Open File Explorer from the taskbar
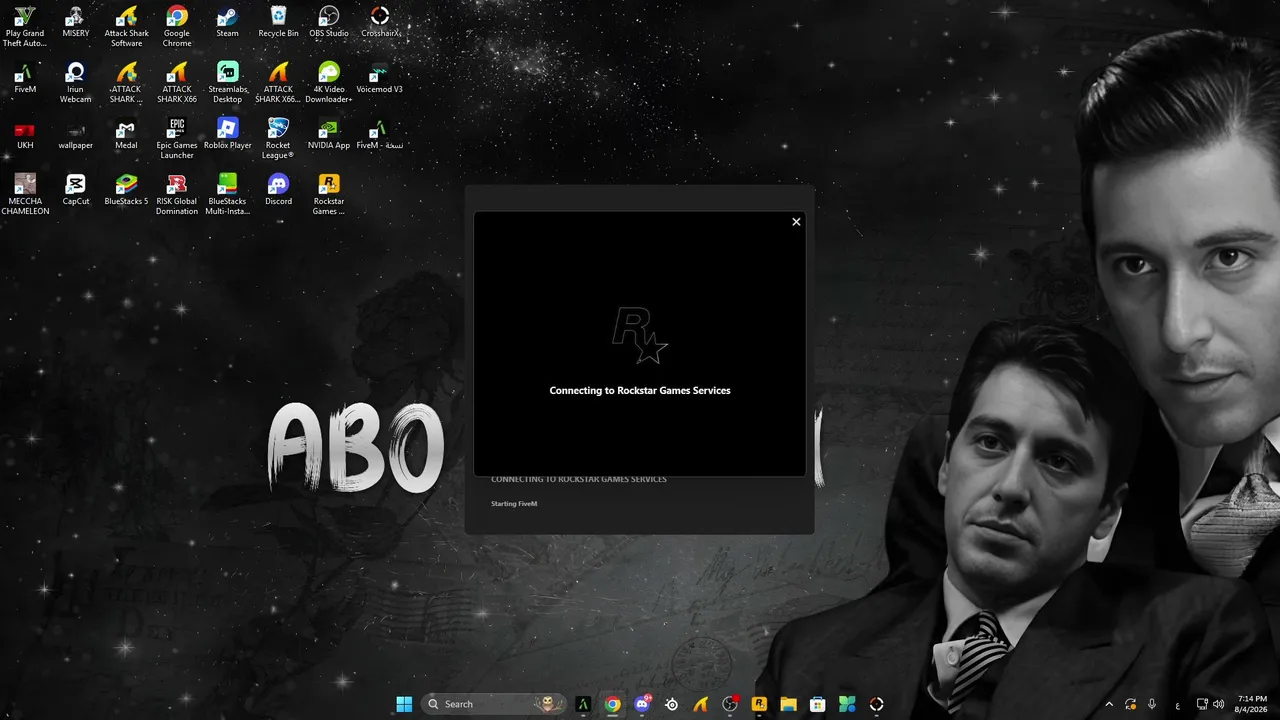 (789, 704)
